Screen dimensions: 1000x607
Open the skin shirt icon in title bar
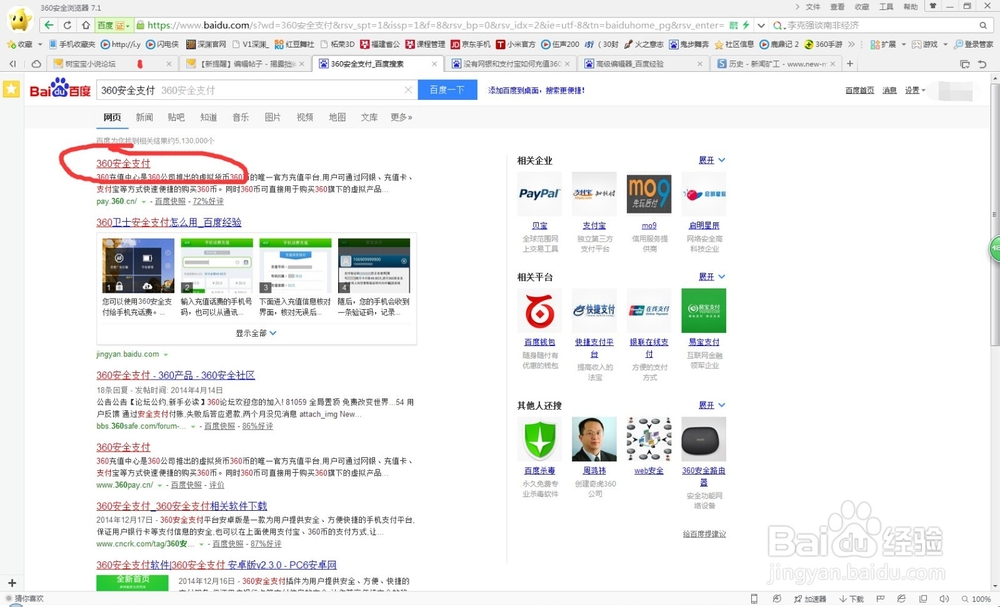click(x=932, y=6)
